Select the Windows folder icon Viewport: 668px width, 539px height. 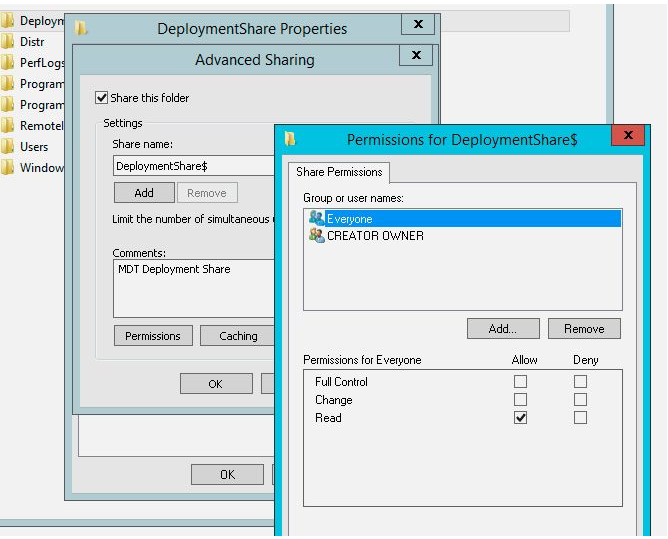(x=7, y=167)
